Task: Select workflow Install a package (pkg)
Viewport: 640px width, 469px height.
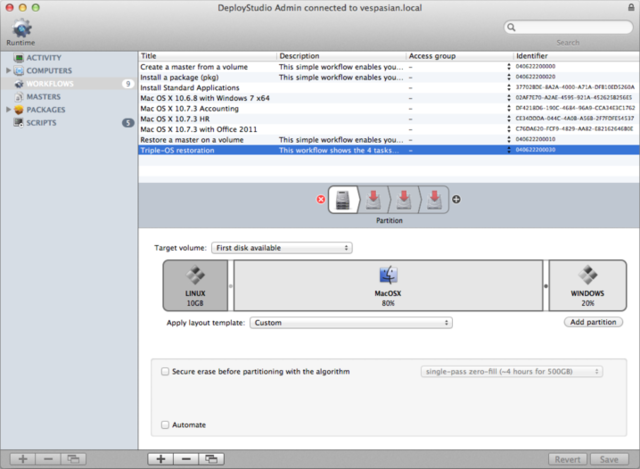Action: (389, 77)
